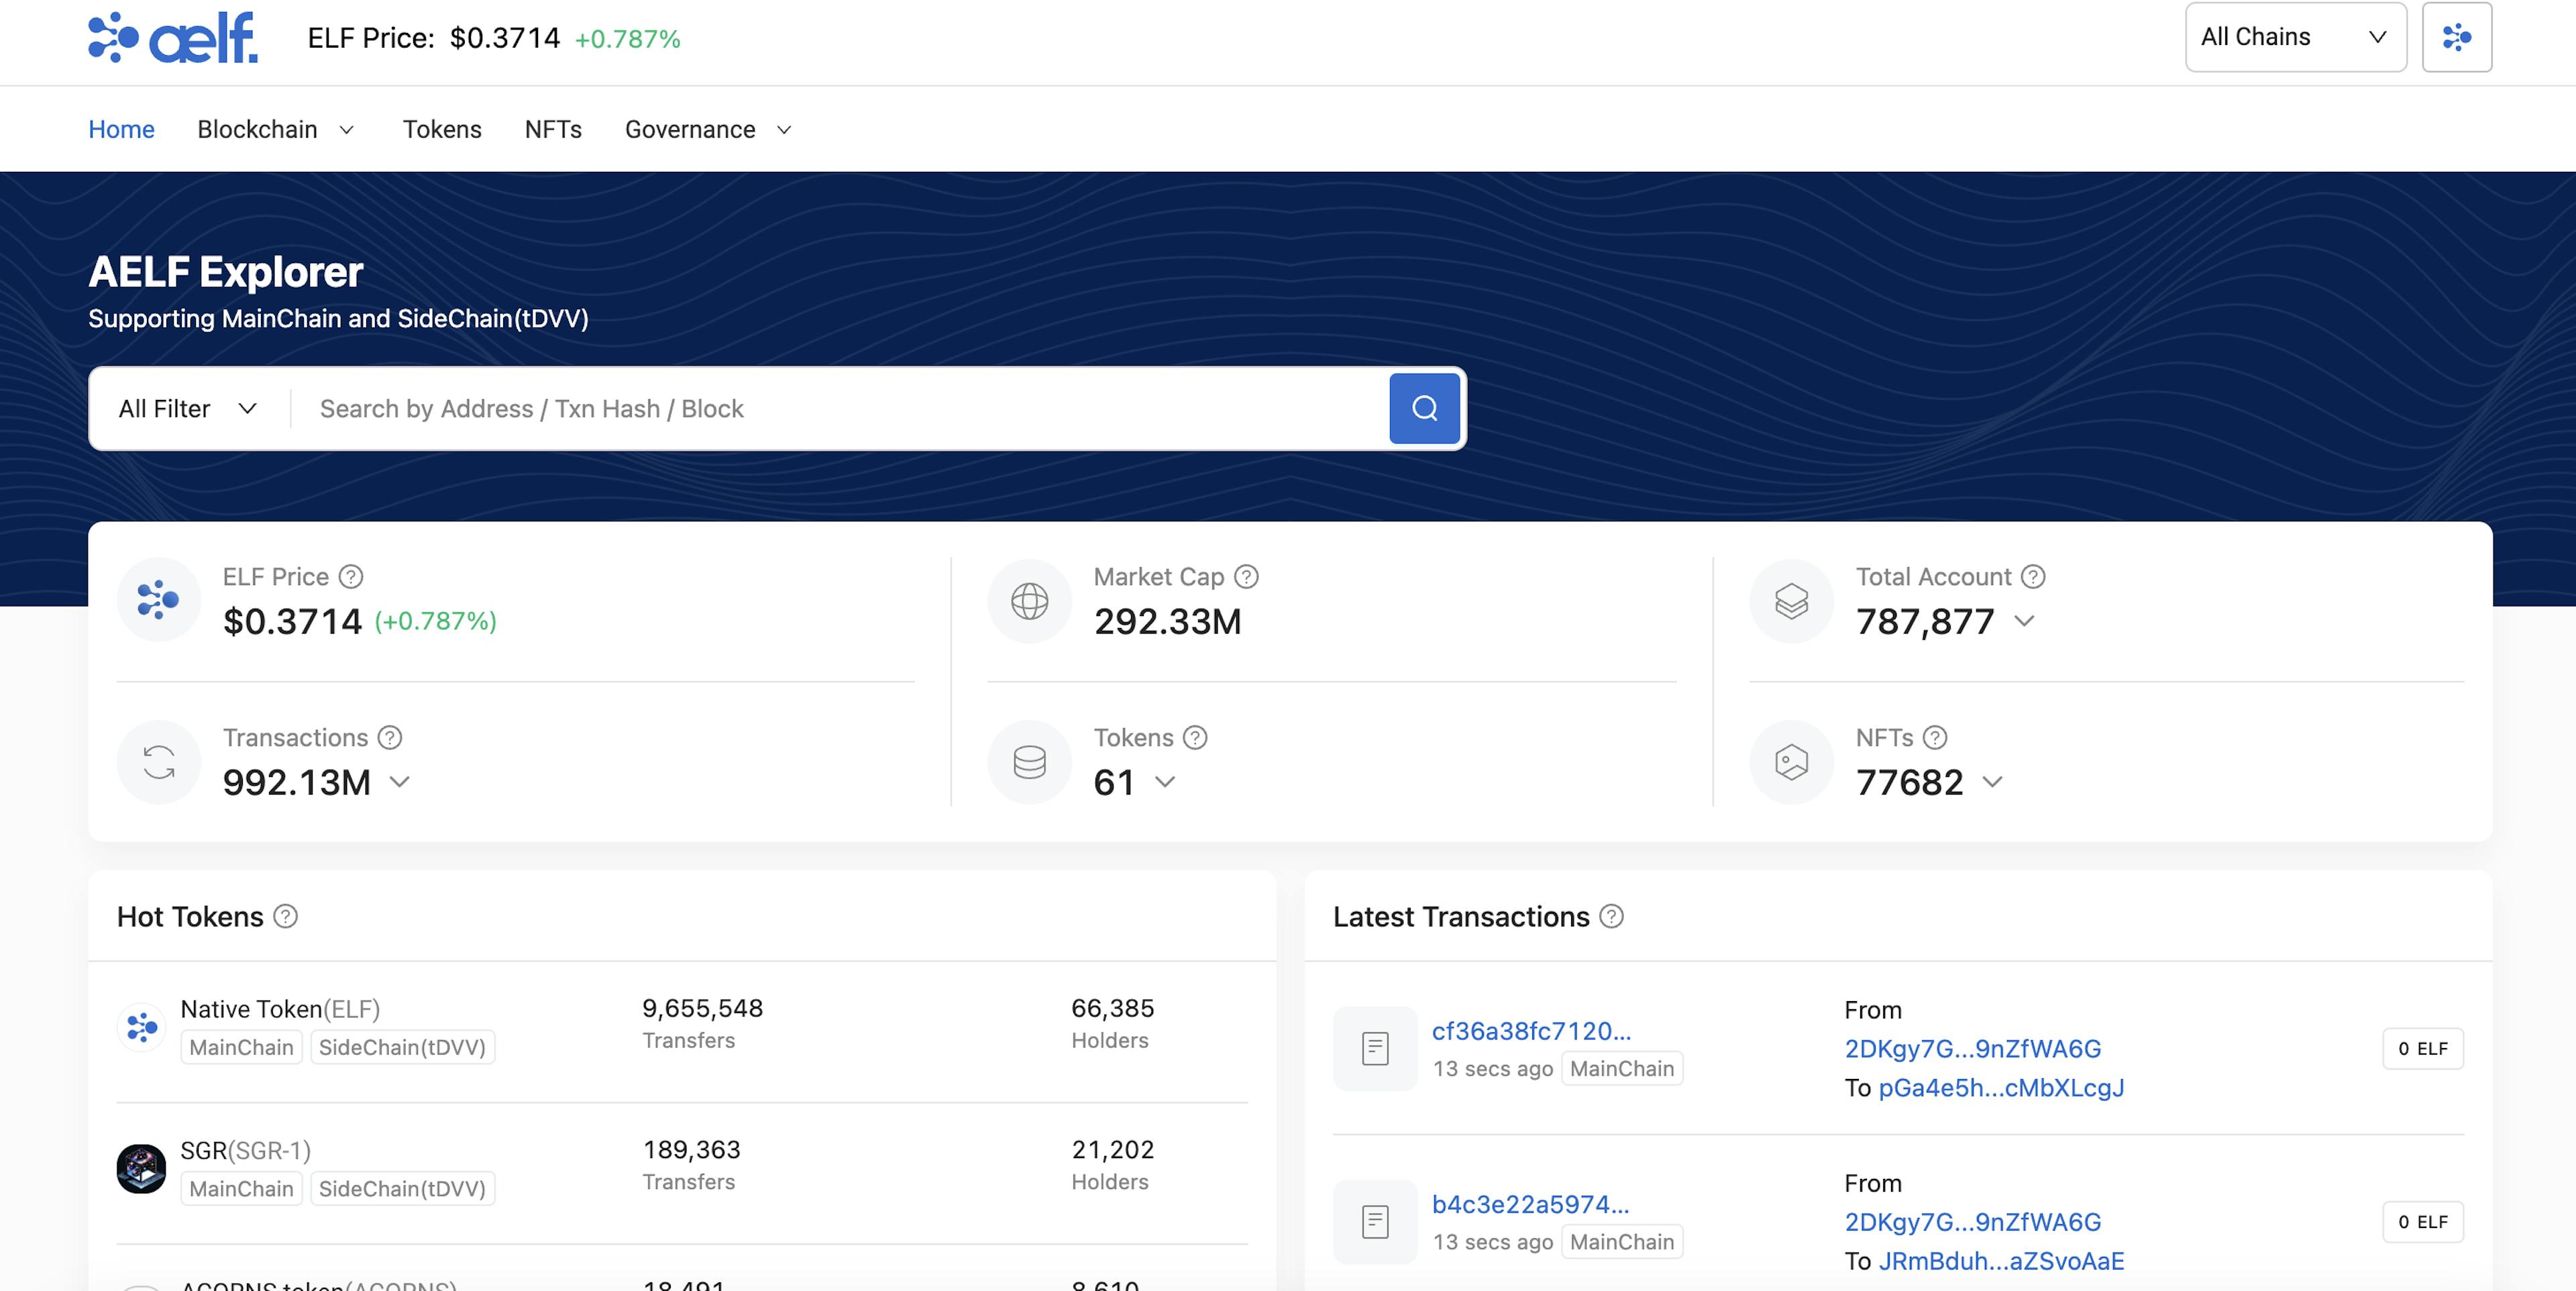Image resolution: width=2576 pixels, height=1291 pixels.
Task: Click the 189,363 Transfers value
Action: tap(691, 1150)
